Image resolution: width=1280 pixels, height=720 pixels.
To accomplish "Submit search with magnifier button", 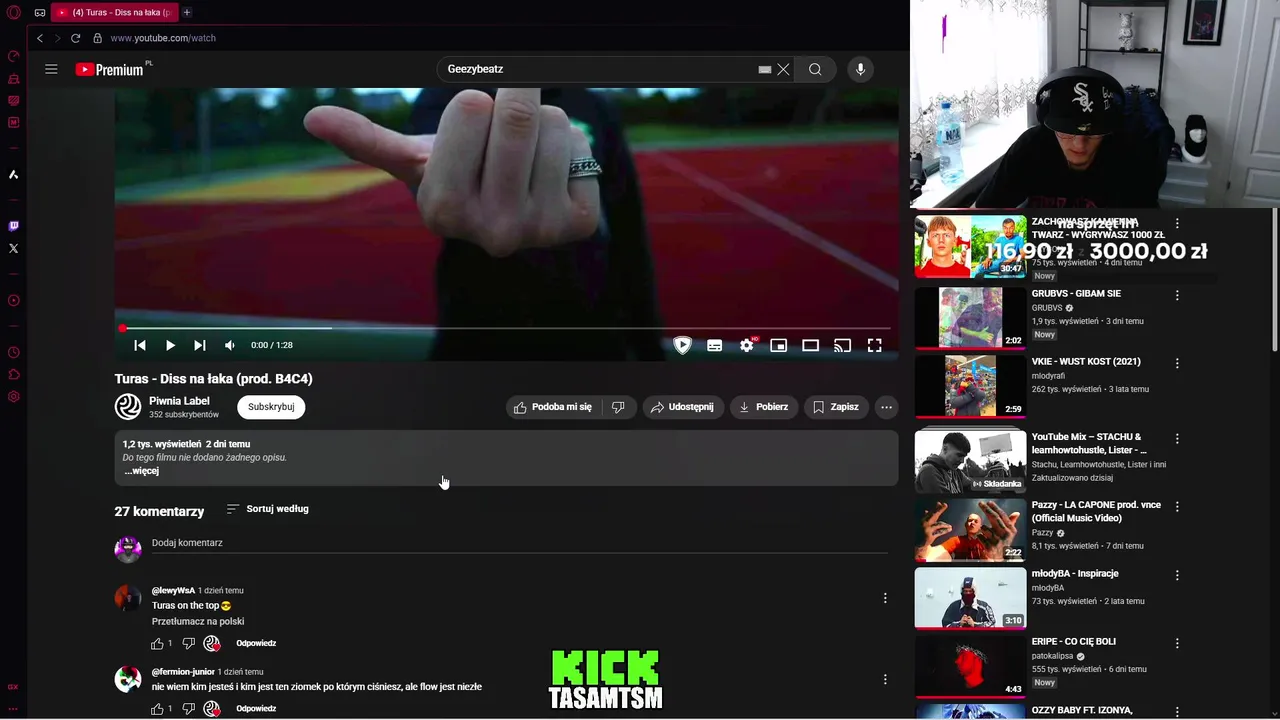I will [815, 69].
